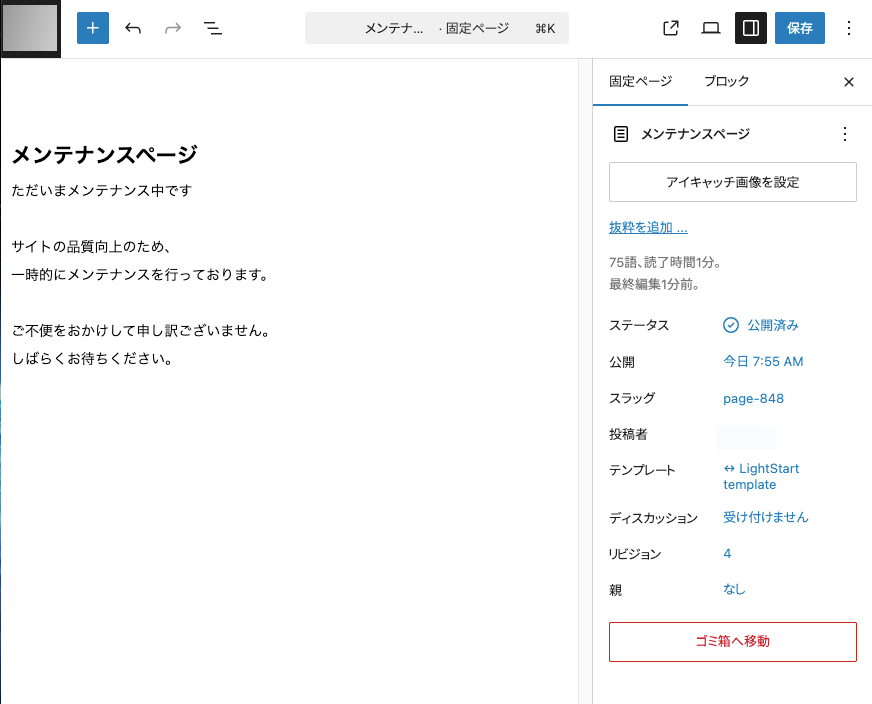Open revisions count 4

pos(727,553)
